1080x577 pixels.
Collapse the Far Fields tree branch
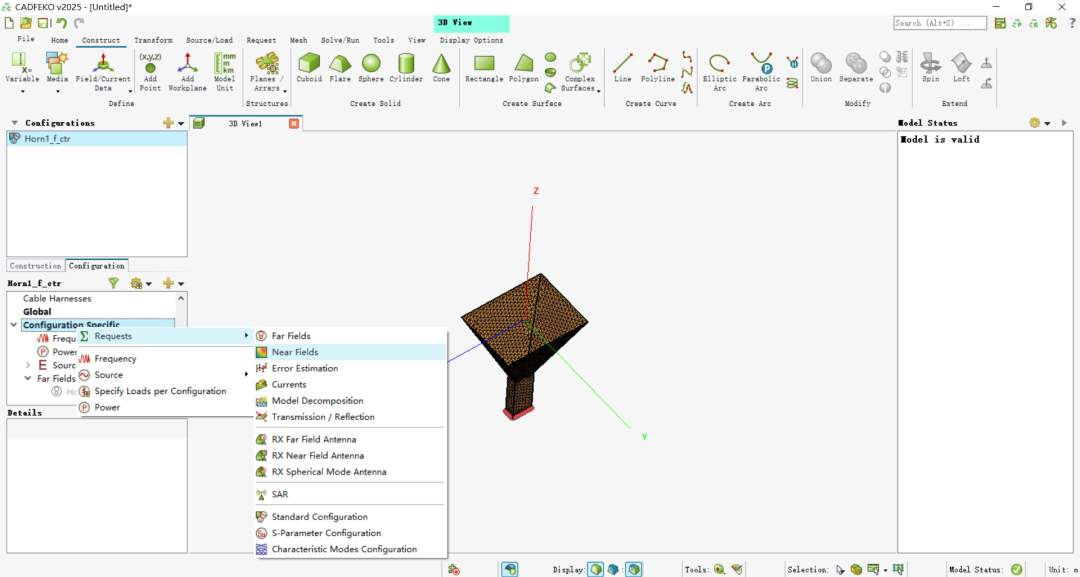click(28, 379)
